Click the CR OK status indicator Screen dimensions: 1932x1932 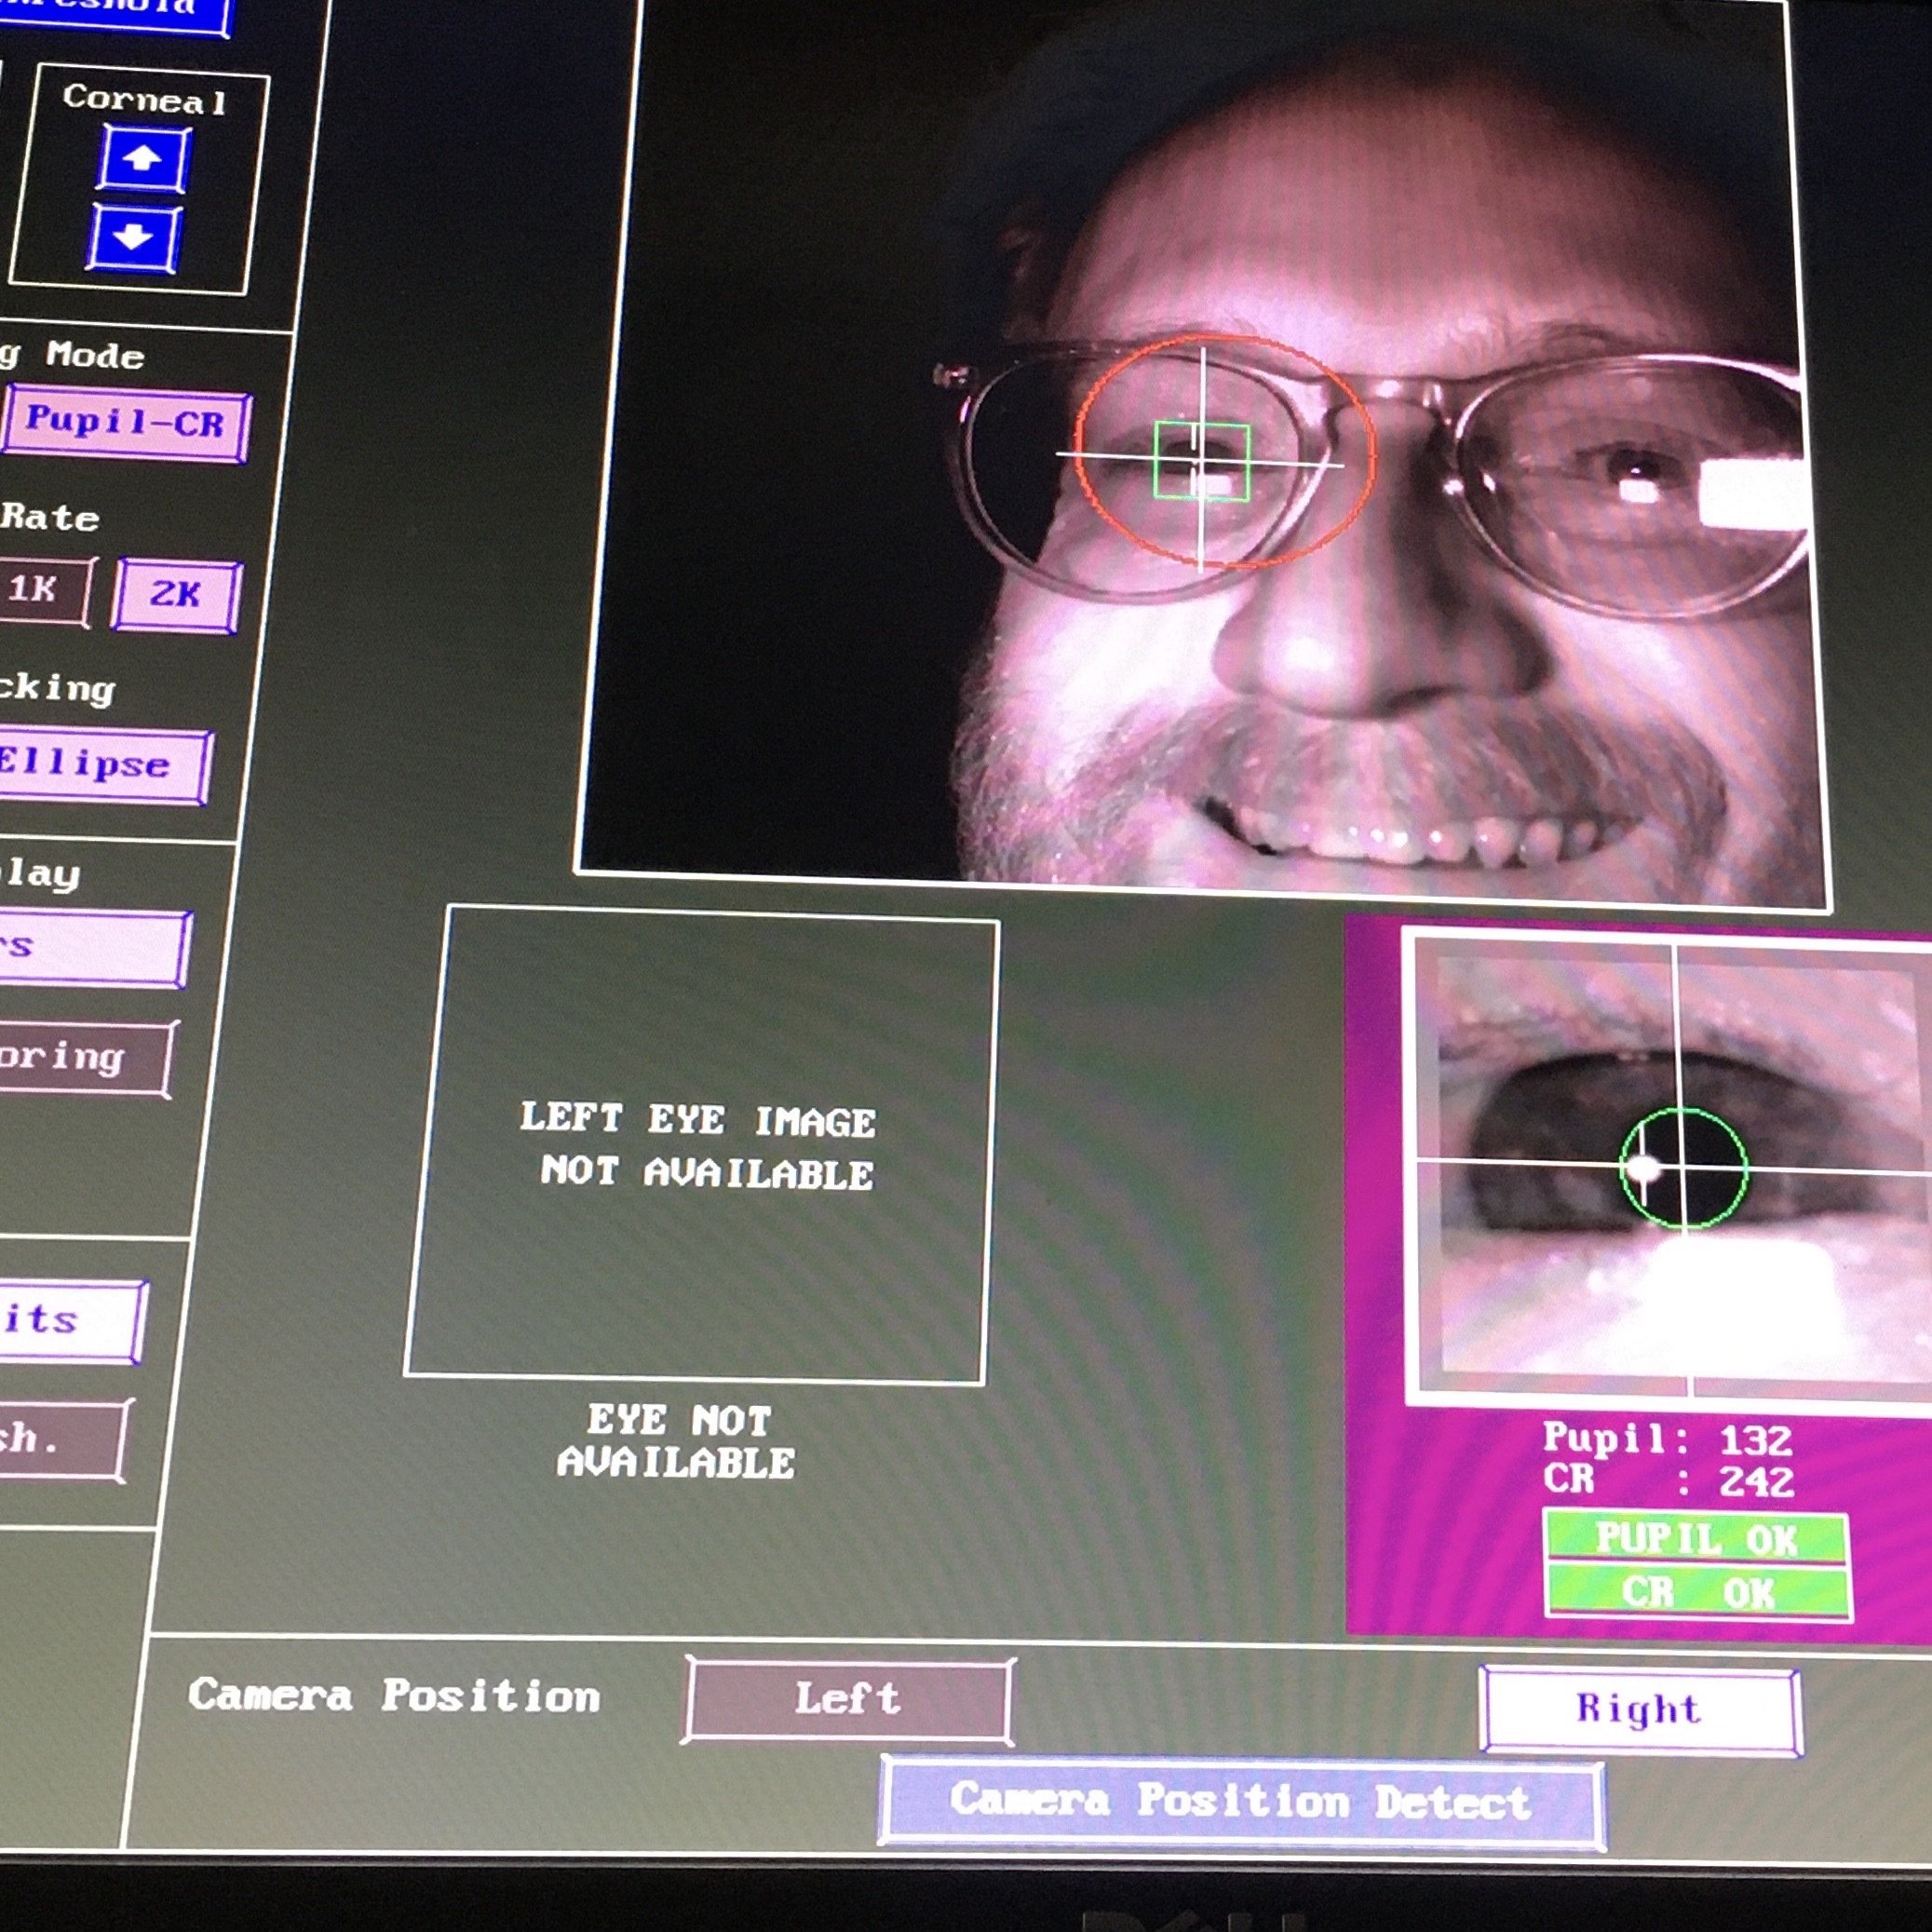point(1698,1592)
